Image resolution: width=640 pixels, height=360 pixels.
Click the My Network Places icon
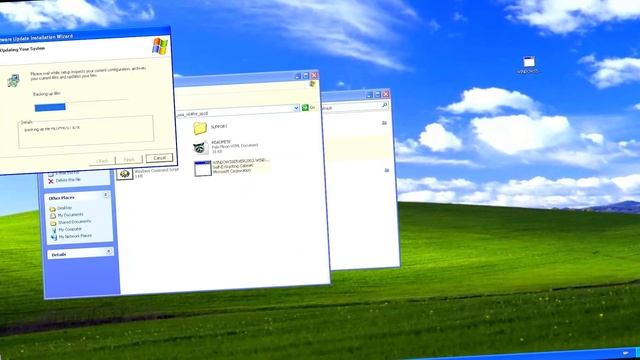point(54,237)
